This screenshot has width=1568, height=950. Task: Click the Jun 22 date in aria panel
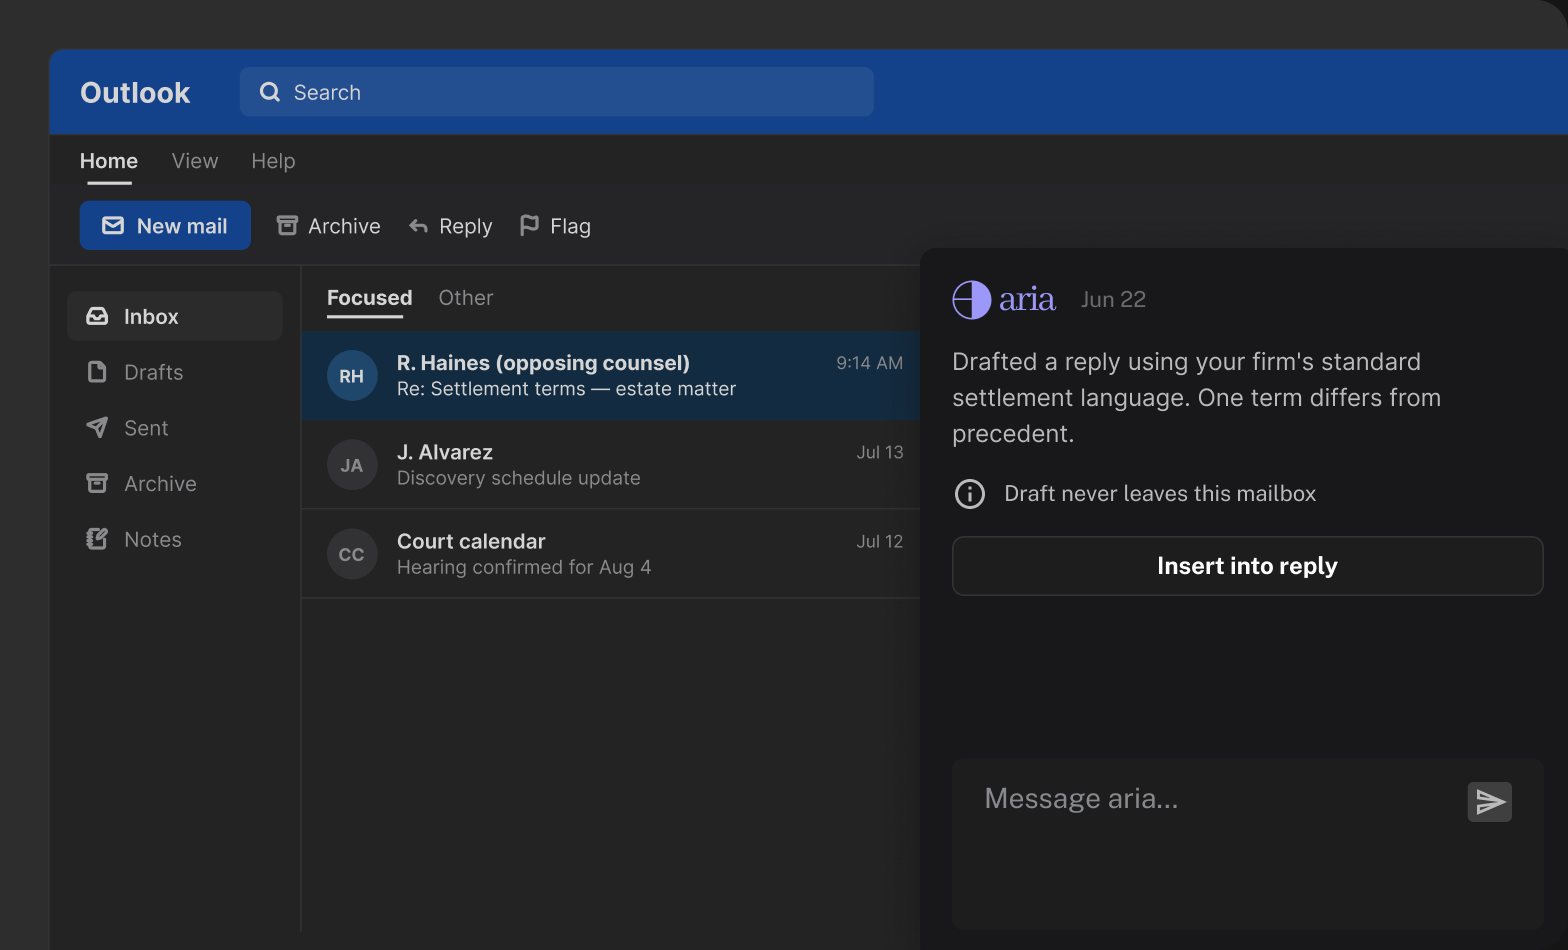click(1113, 299)
